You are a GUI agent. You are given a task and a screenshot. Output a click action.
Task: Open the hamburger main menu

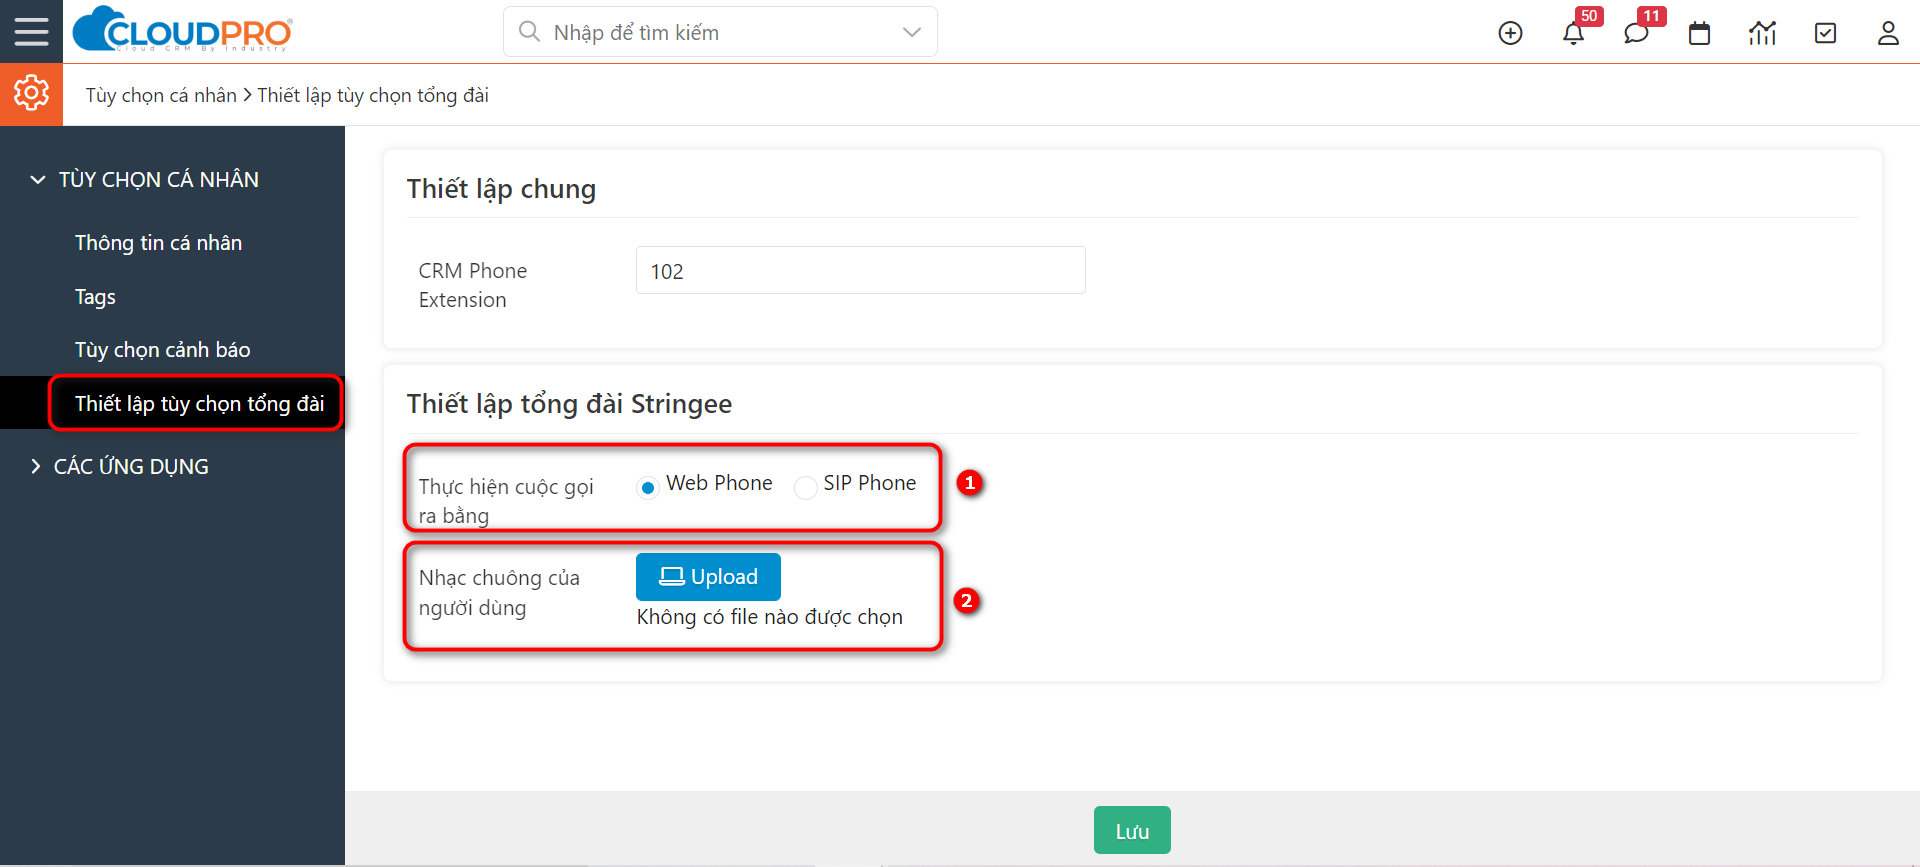31,32
